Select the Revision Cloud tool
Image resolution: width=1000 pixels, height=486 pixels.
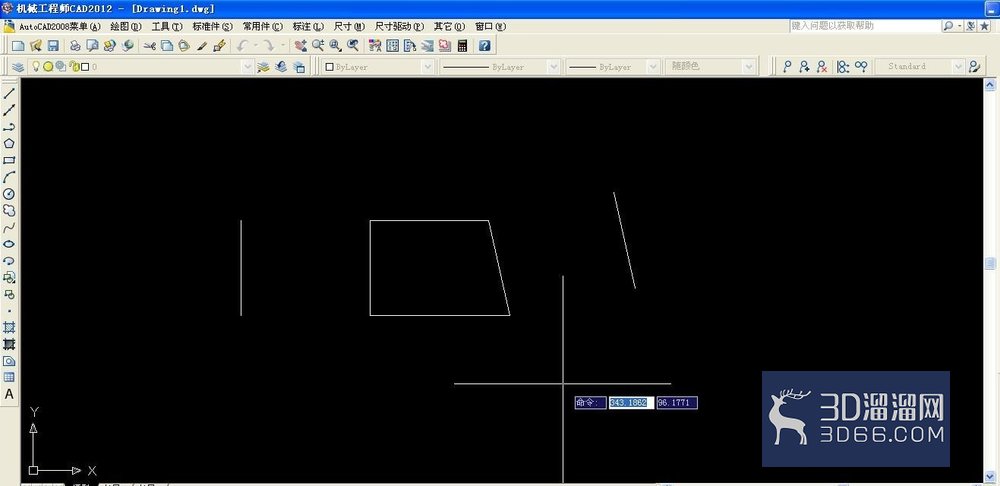click(9, 210)
